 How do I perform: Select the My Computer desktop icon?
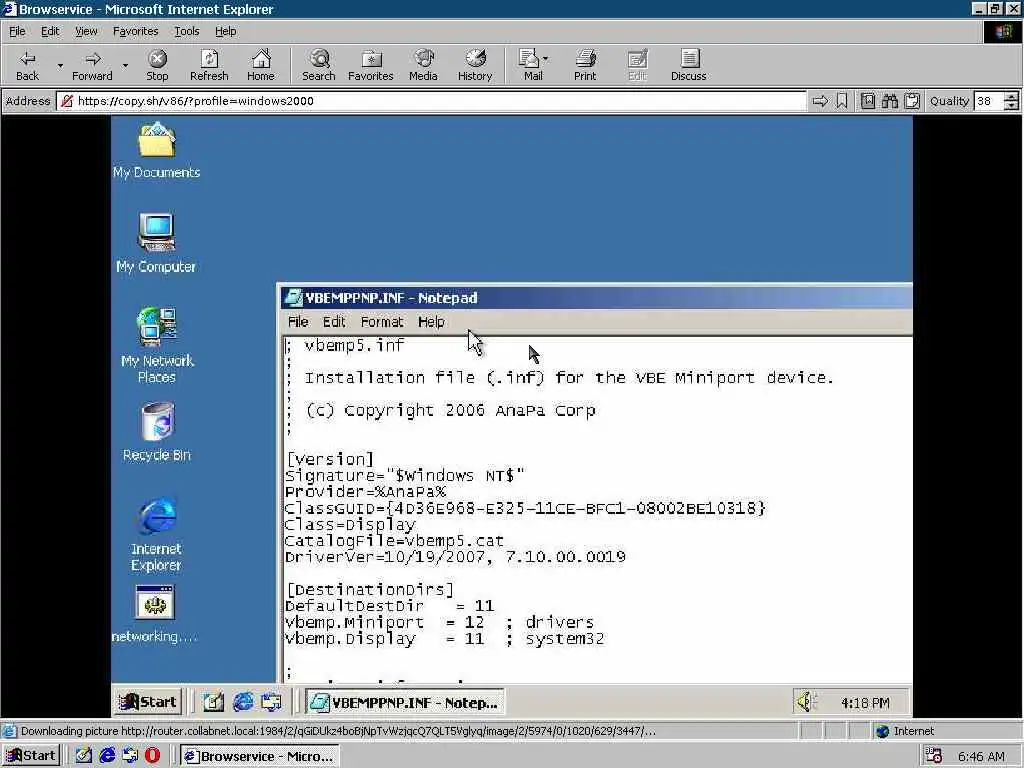point(156,243)
